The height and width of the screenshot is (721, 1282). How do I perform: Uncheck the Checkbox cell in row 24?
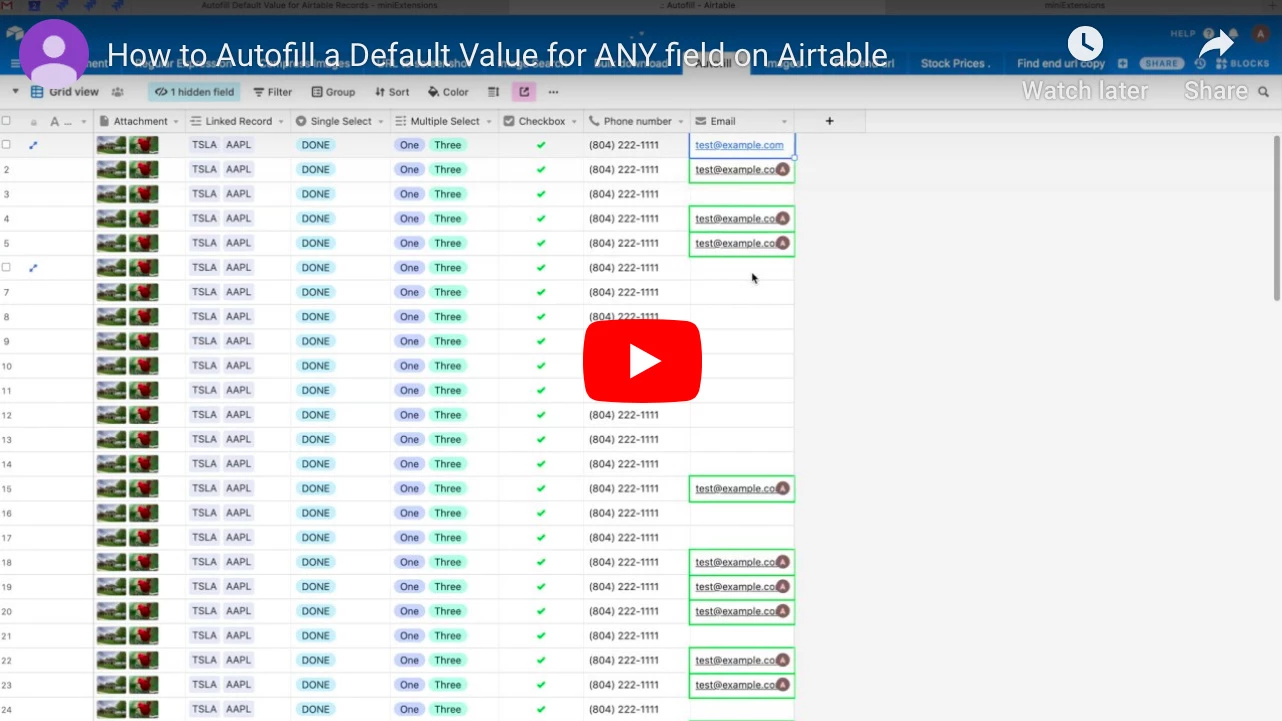541,709
